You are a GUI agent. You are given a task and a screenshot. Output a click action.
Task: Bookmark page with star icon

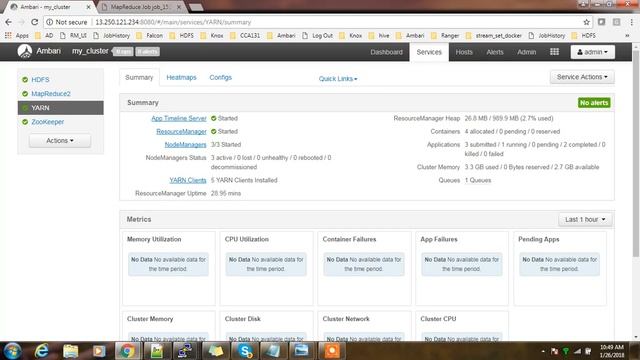(x=587, y=22)
